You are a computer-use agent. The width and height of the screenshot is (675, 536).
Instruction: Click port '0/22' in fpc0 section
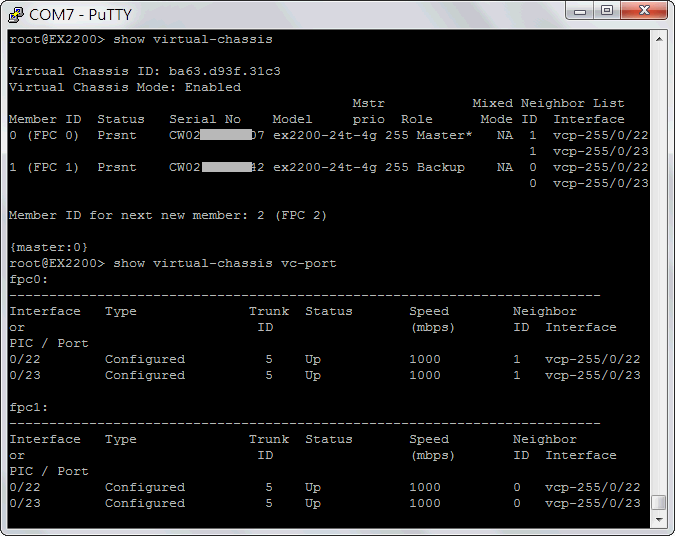25,359
